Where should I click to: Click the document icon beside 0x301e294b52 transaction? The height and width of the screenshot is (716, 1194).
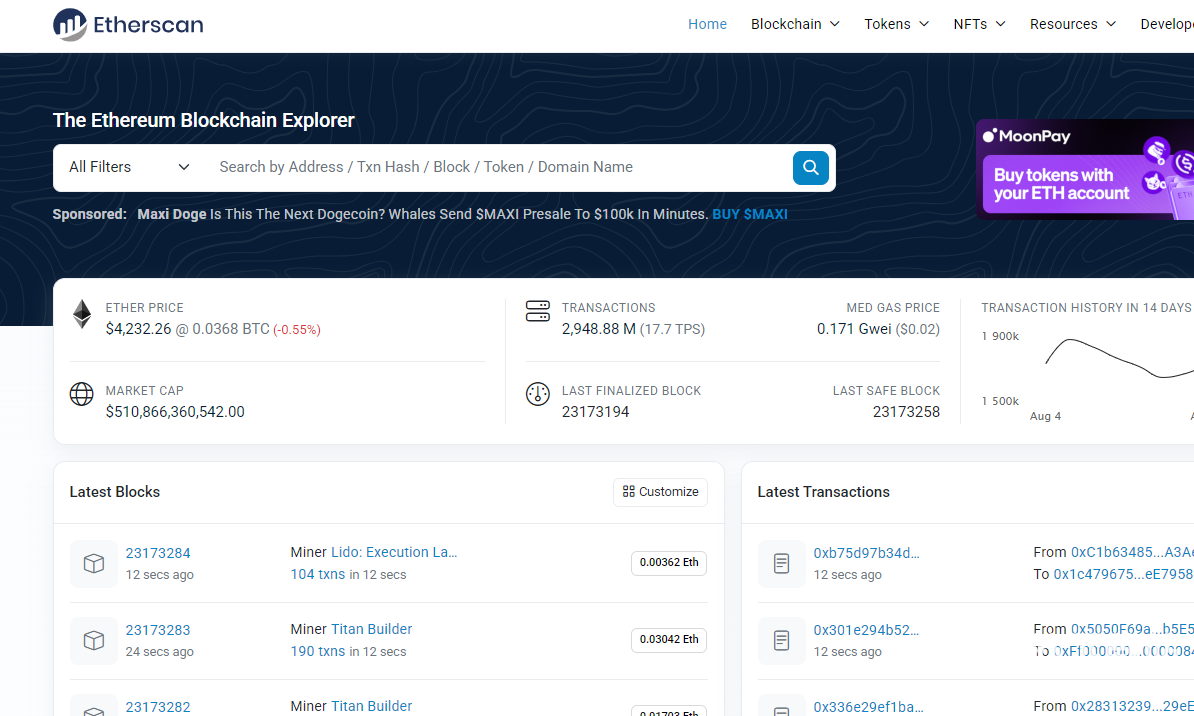781,641
